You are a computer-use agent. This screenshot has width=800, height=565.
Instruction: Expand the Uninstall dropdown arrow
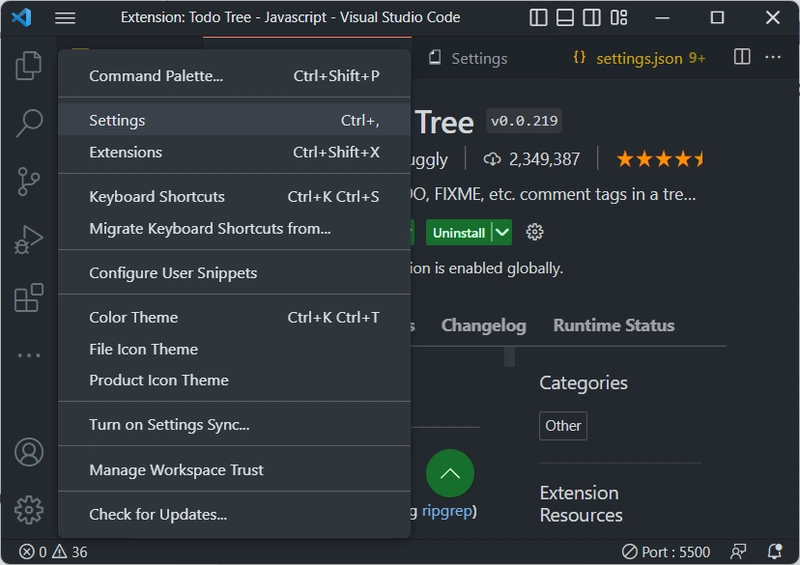502,232
